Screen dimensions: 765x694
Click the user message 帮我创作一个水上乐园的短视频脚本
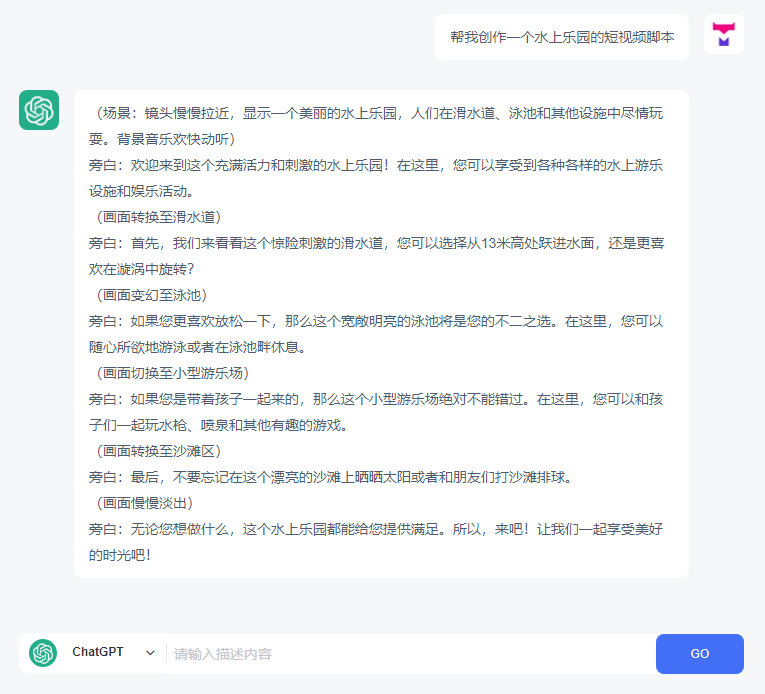click(x=562, y=37)
